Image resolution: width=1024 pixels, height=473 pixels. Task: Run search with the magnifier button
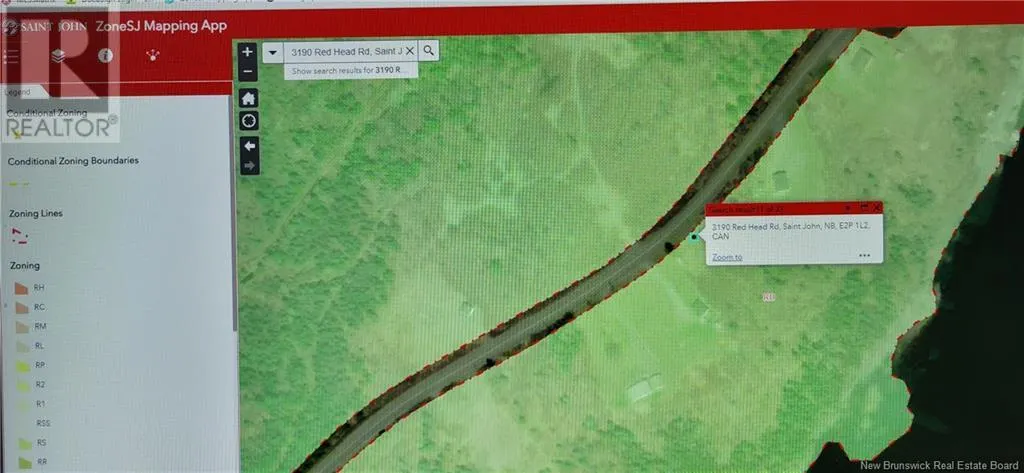tap(428, 50)
